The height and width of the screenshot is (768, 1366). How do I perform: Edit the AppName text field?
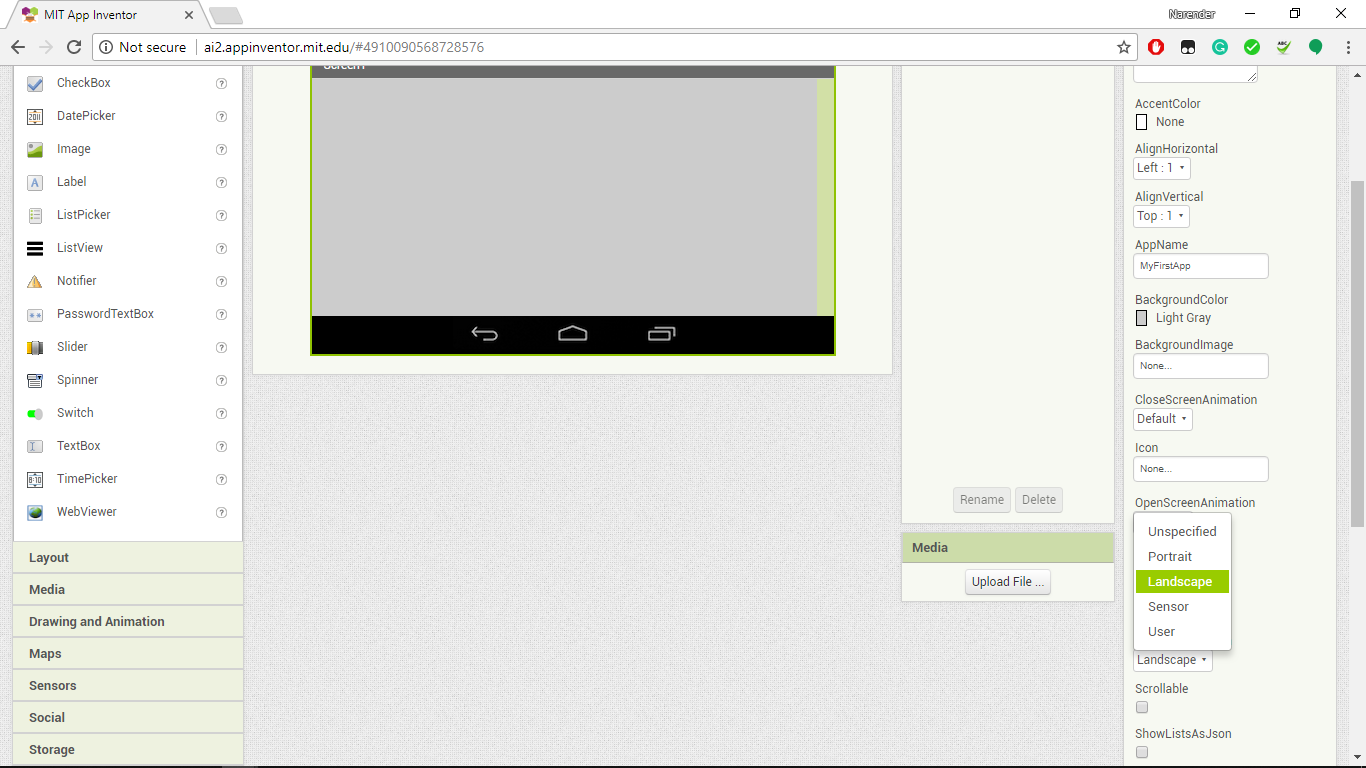(x=1201, y=266)
